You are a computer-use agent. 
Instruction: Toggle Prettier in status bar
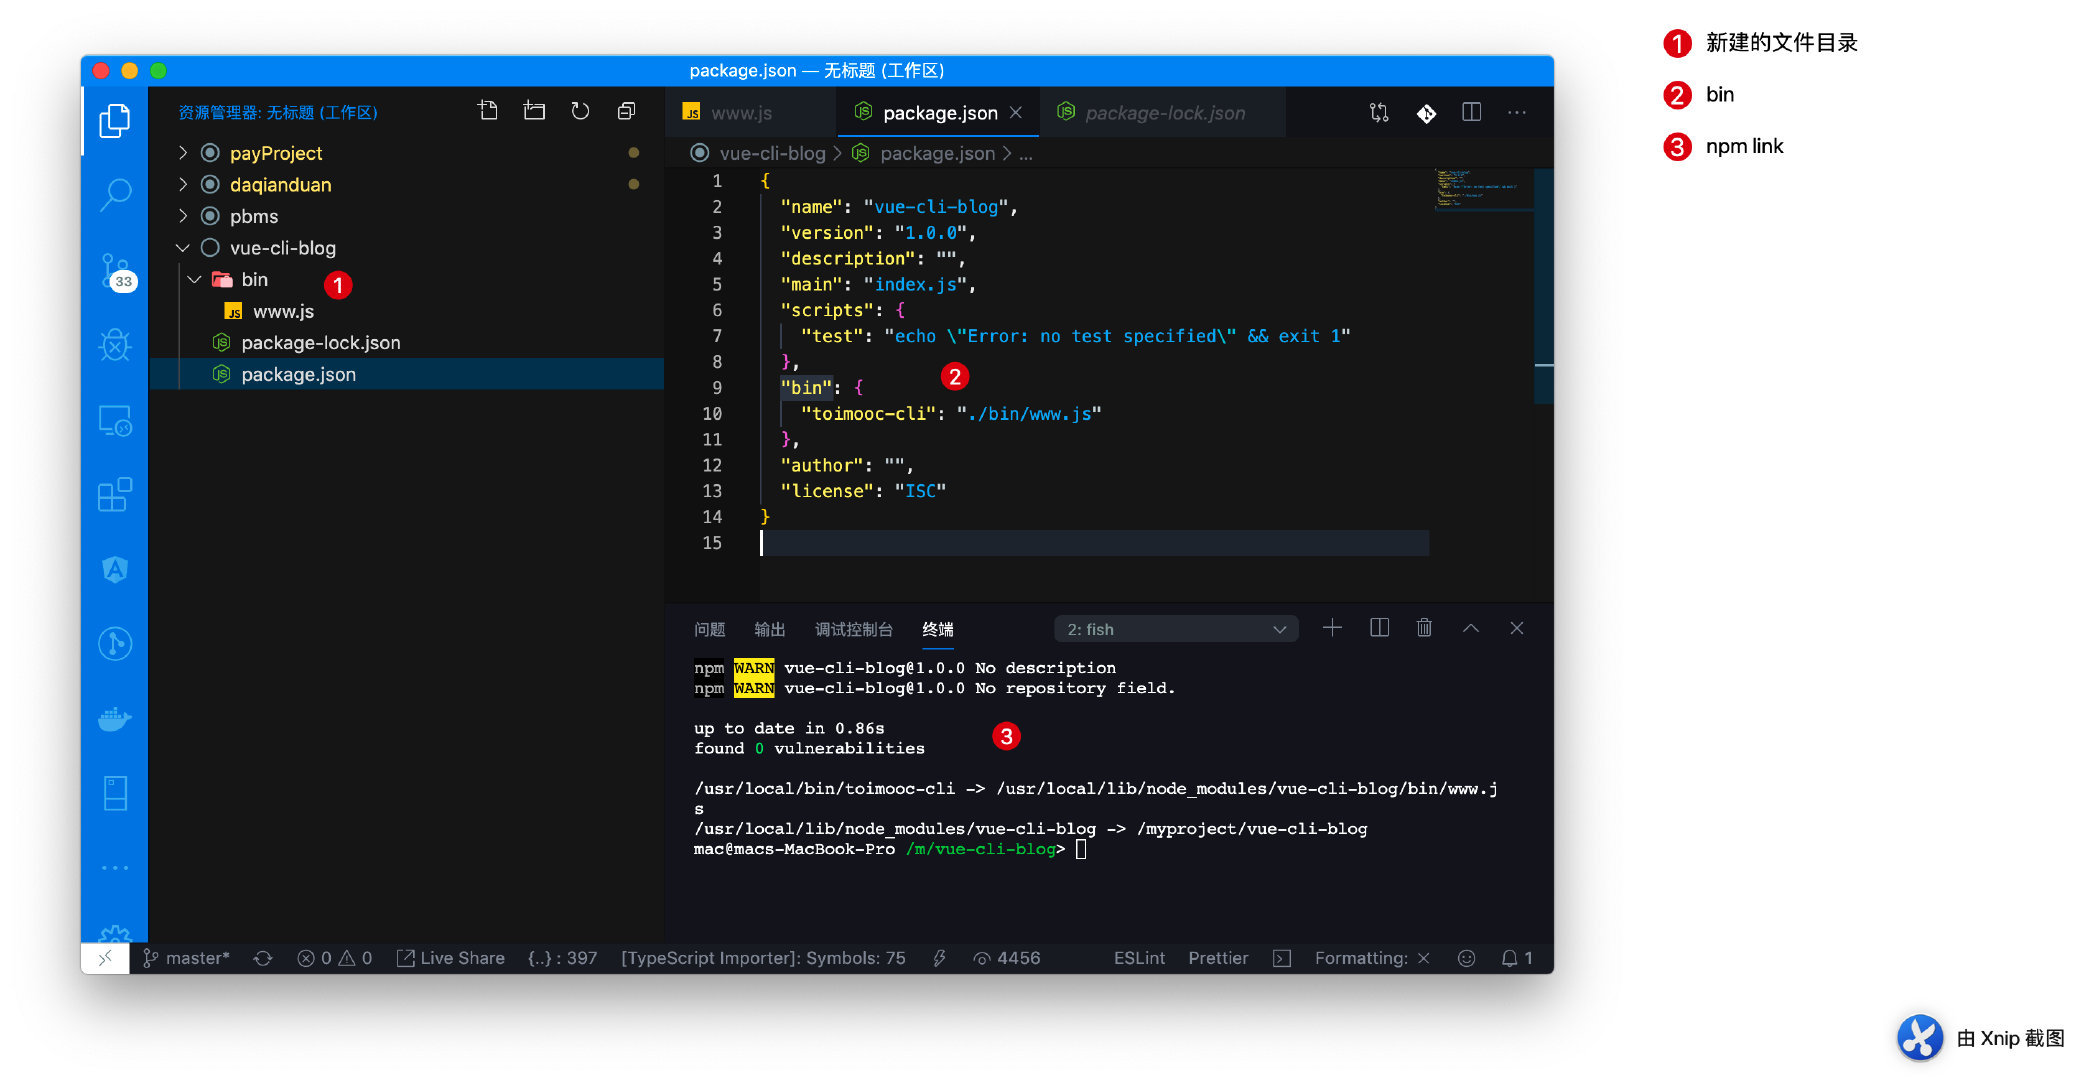(1217, 958)
